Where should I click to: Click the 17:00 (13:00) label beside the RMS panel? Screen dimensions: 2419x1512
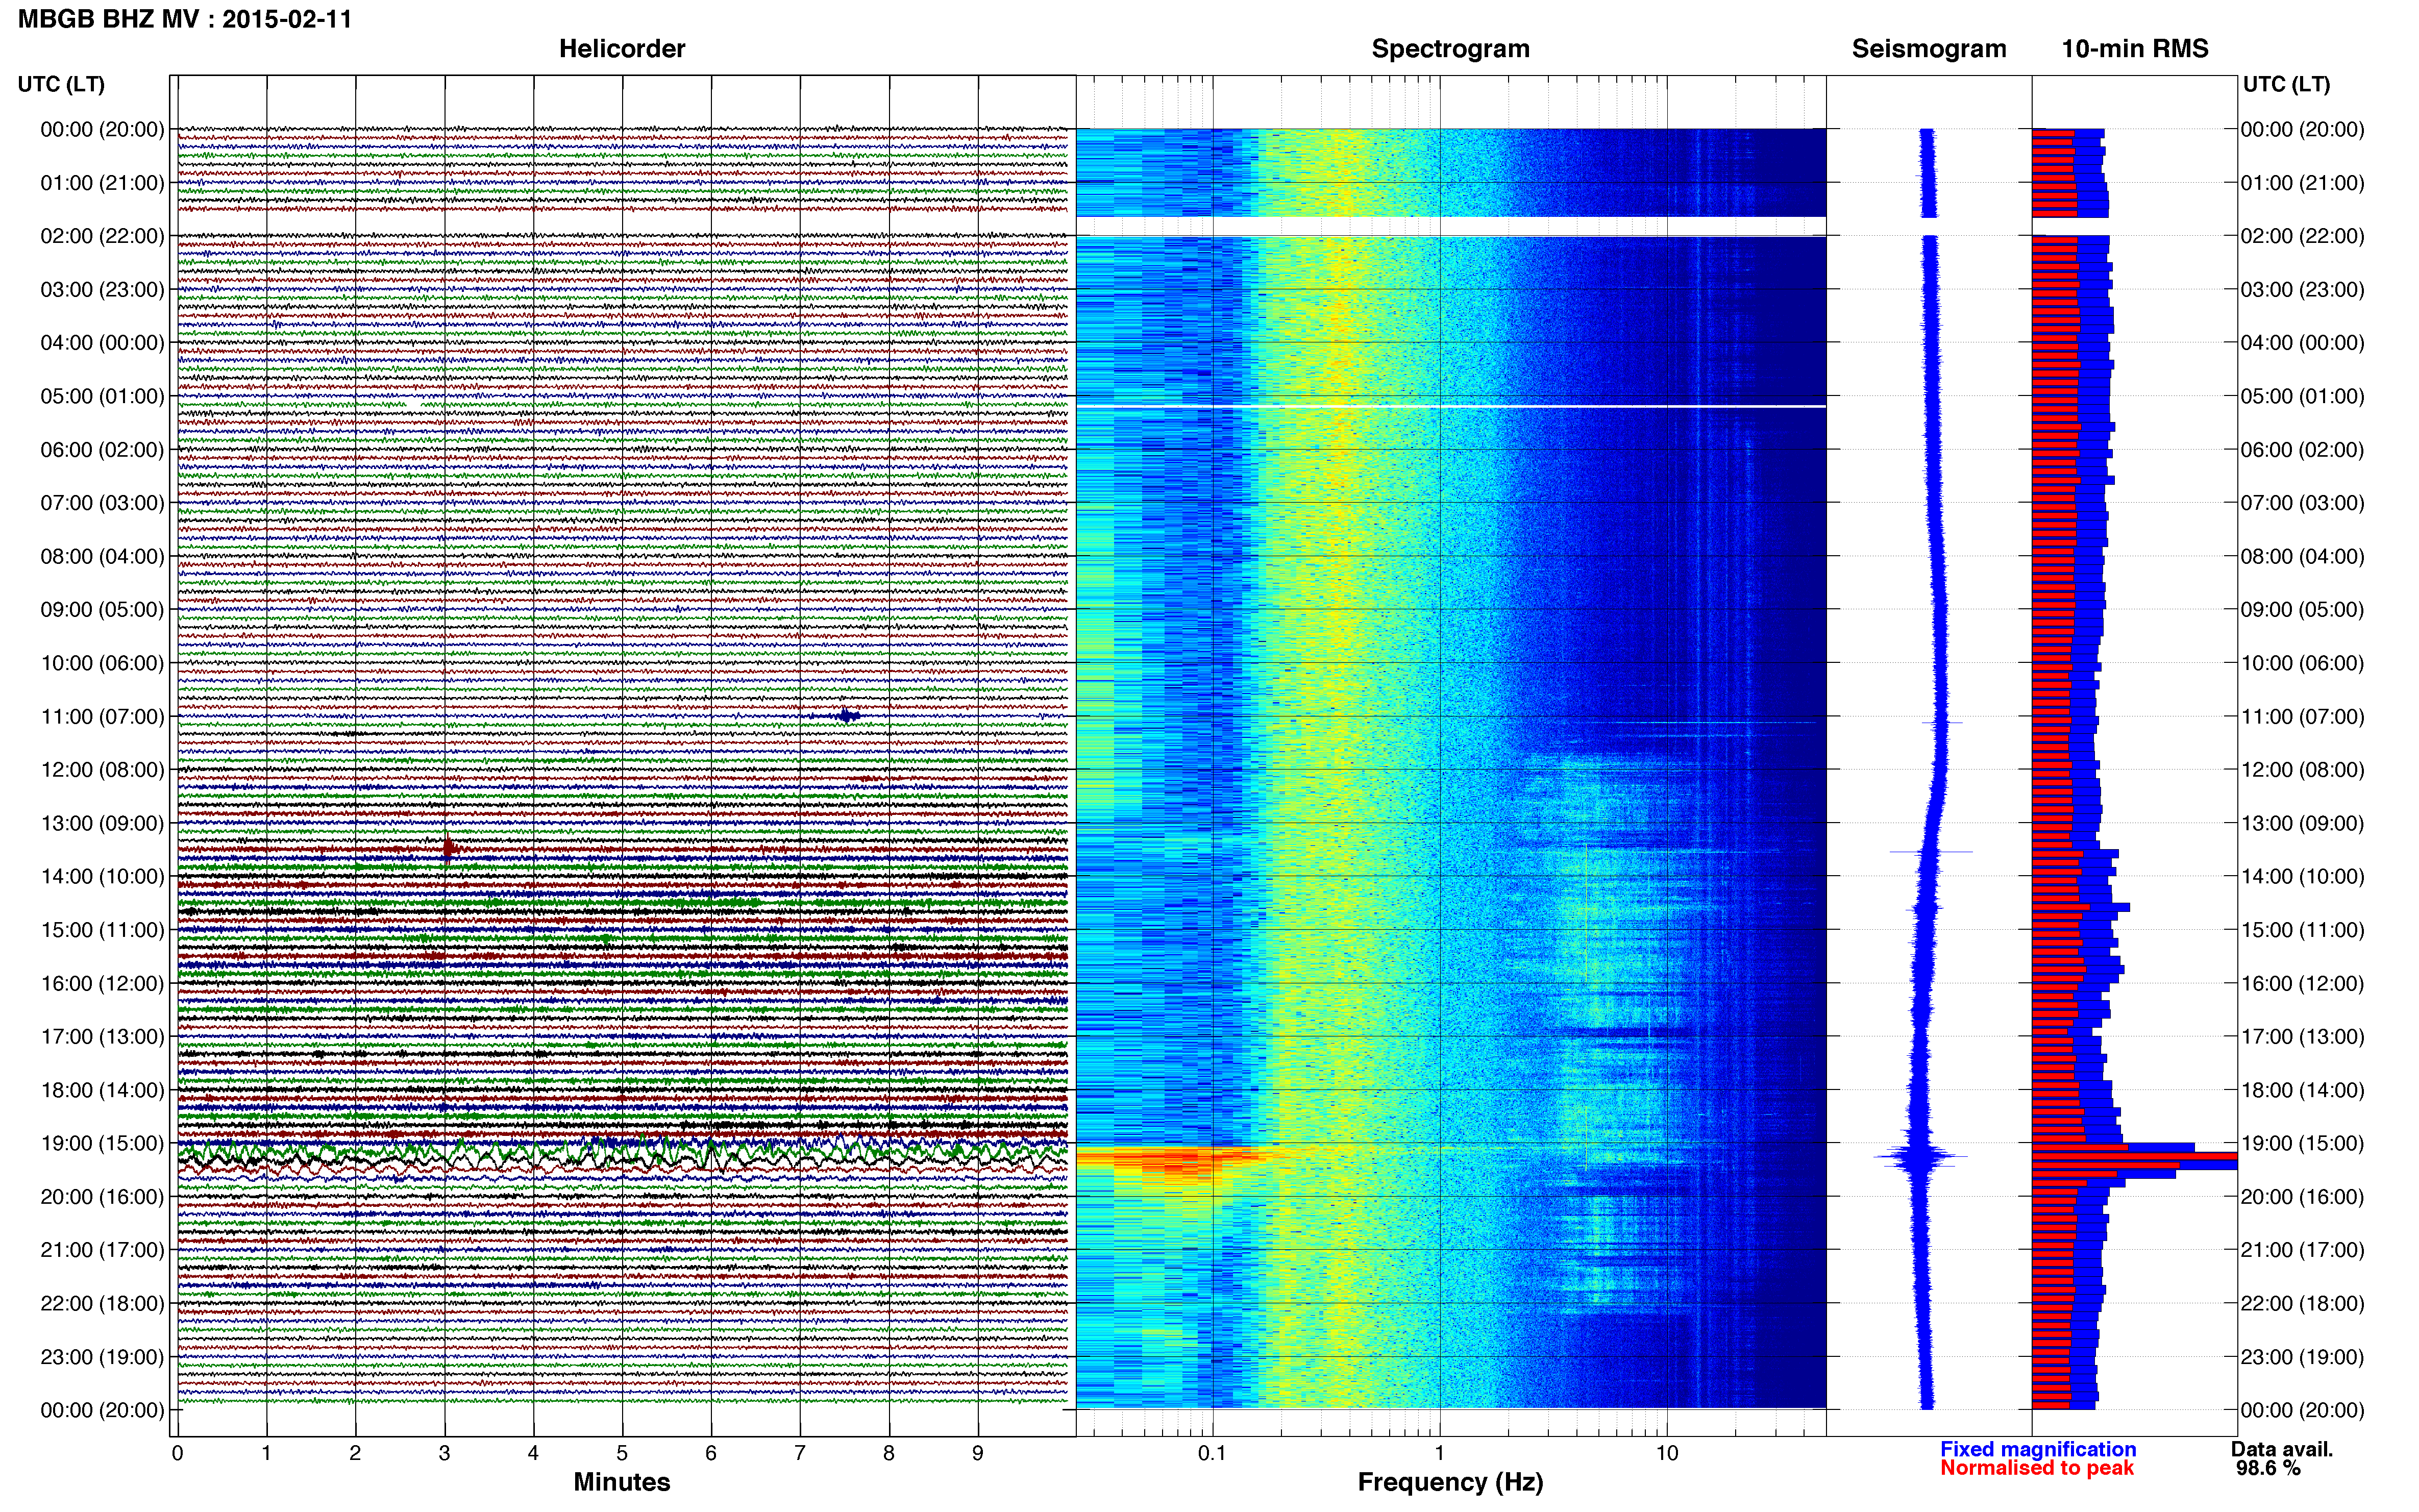click(2302, 1037)
